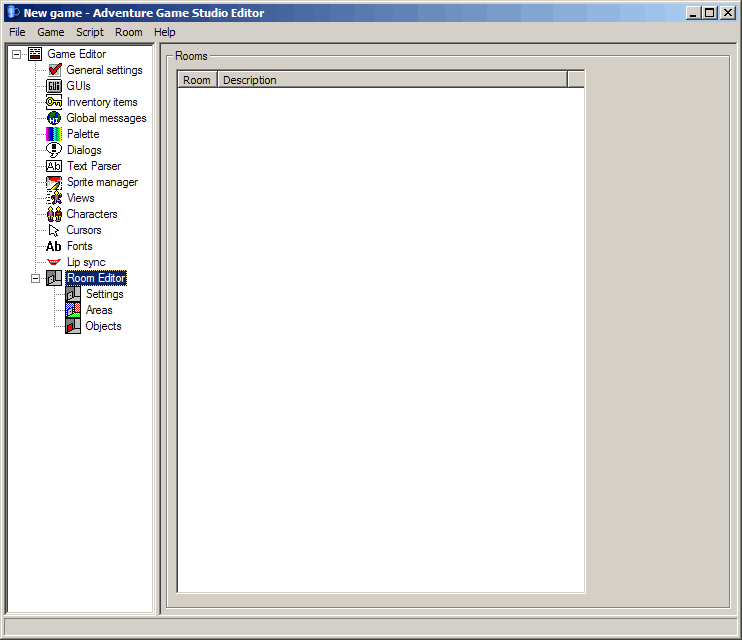
Task: Click the GUIs tree icon
Action: point(53,86)
